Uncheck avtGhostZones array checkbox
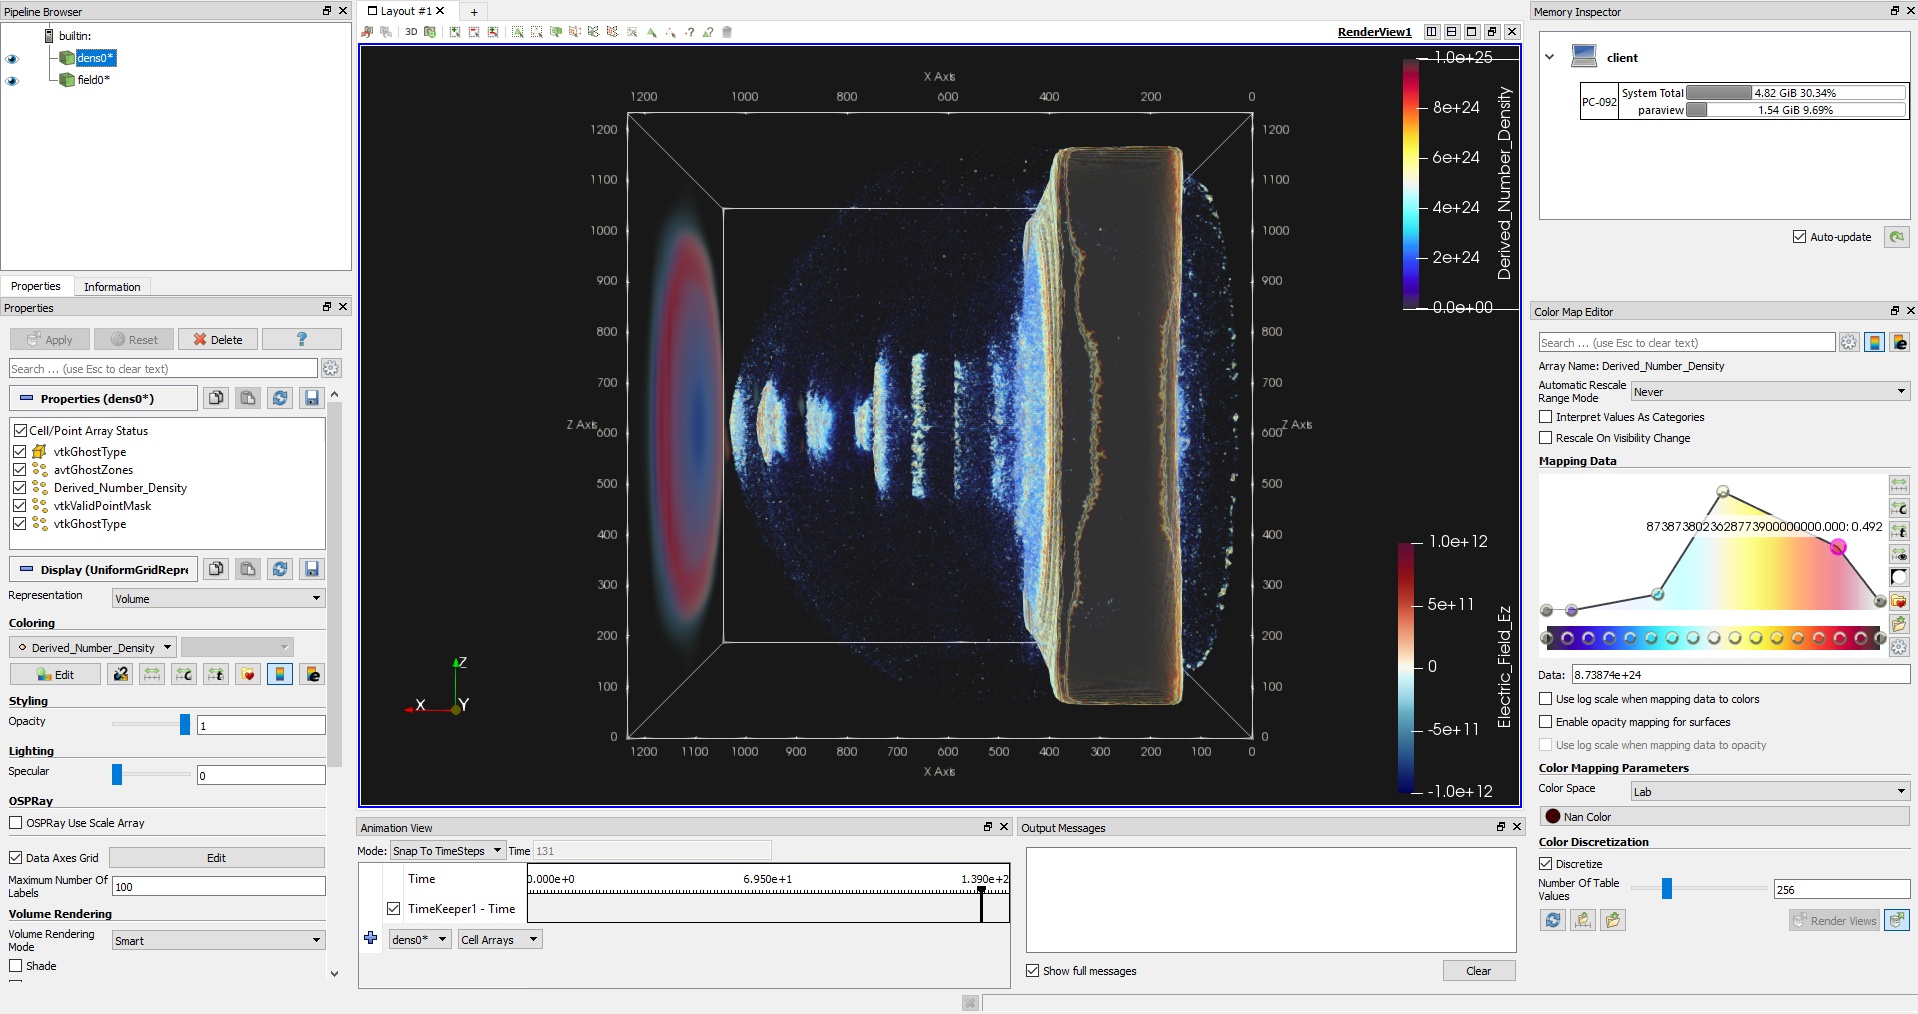Viewport: 1918px width, 1014px height. pos(19,469)
